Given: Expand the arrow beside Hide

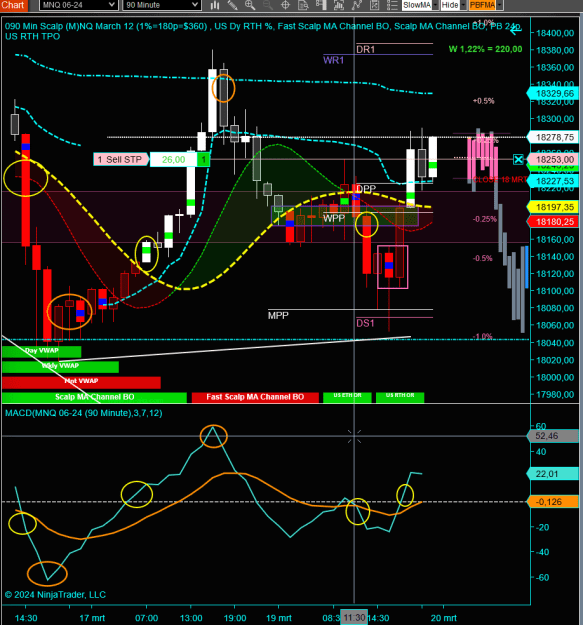Looking at the screenshot, I should point(463,5).
